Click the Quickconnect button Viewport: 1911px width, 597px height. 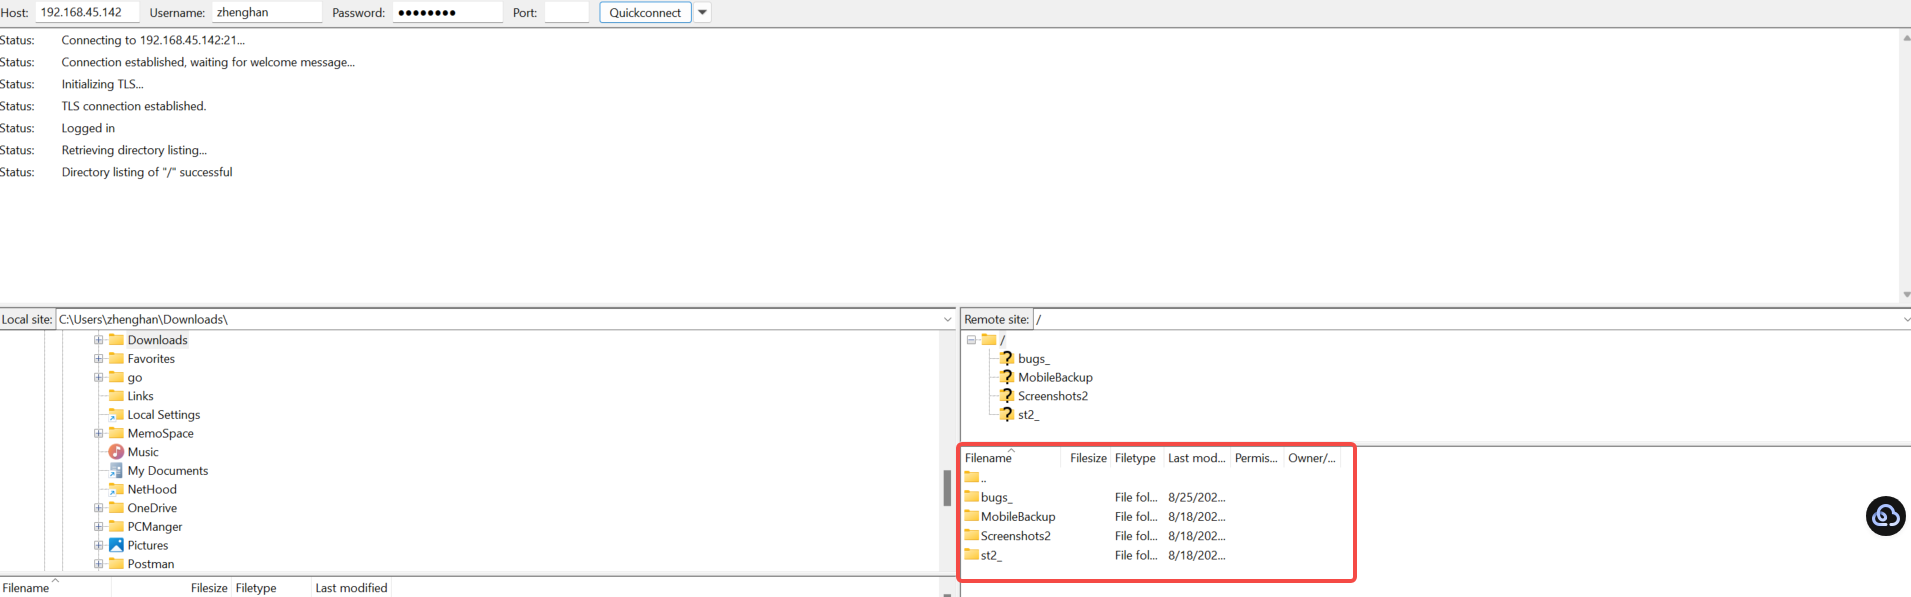click(x=645, y=13)
